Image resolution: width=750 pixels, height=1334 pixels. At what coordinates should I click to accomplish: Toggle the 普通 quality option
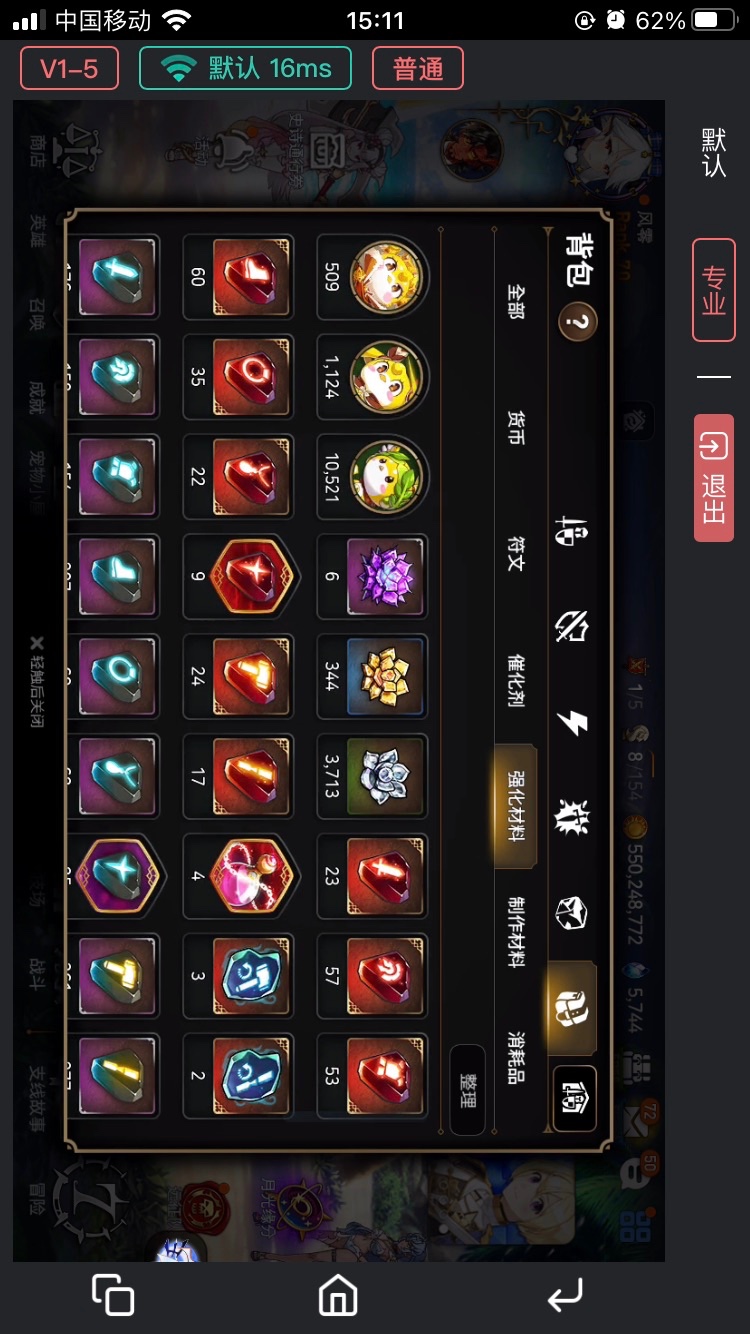418,69
